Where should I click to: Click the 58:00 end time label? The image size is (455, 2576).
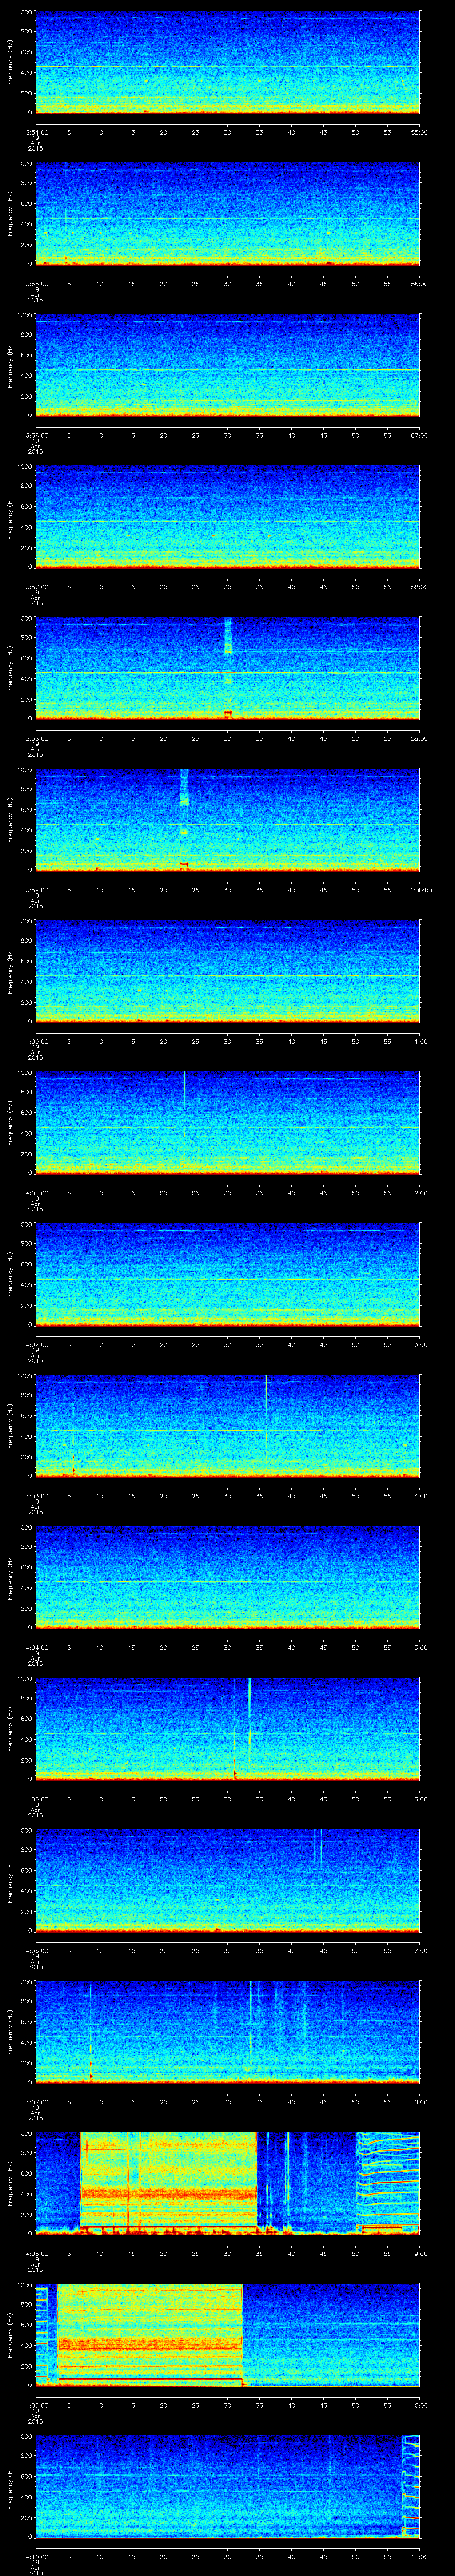(x=420, y=587)
